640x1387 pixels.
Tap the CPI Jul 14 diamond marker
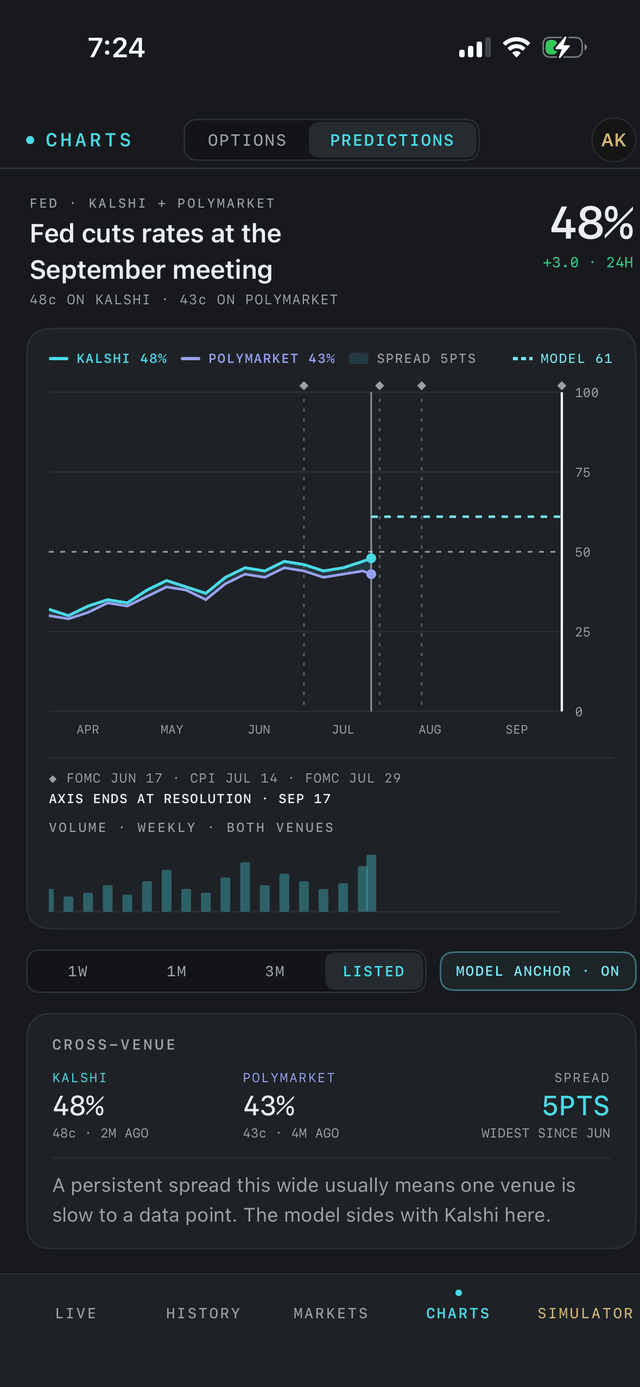click(379, 385)
